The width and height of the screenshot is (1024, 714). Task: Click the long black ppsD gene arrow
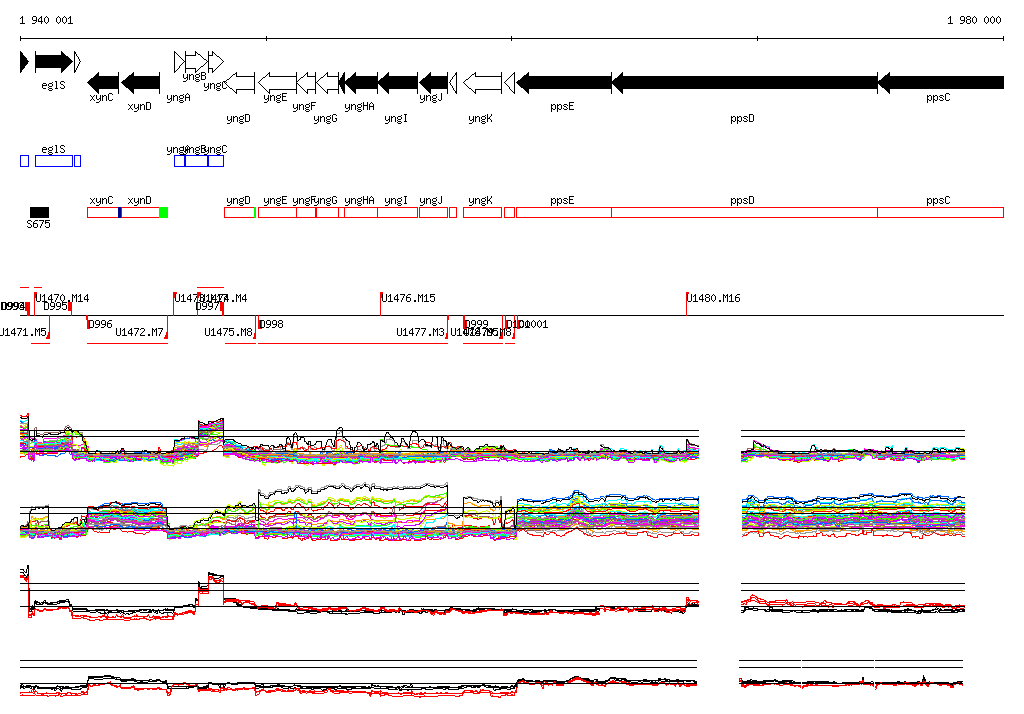pos(744,83)
